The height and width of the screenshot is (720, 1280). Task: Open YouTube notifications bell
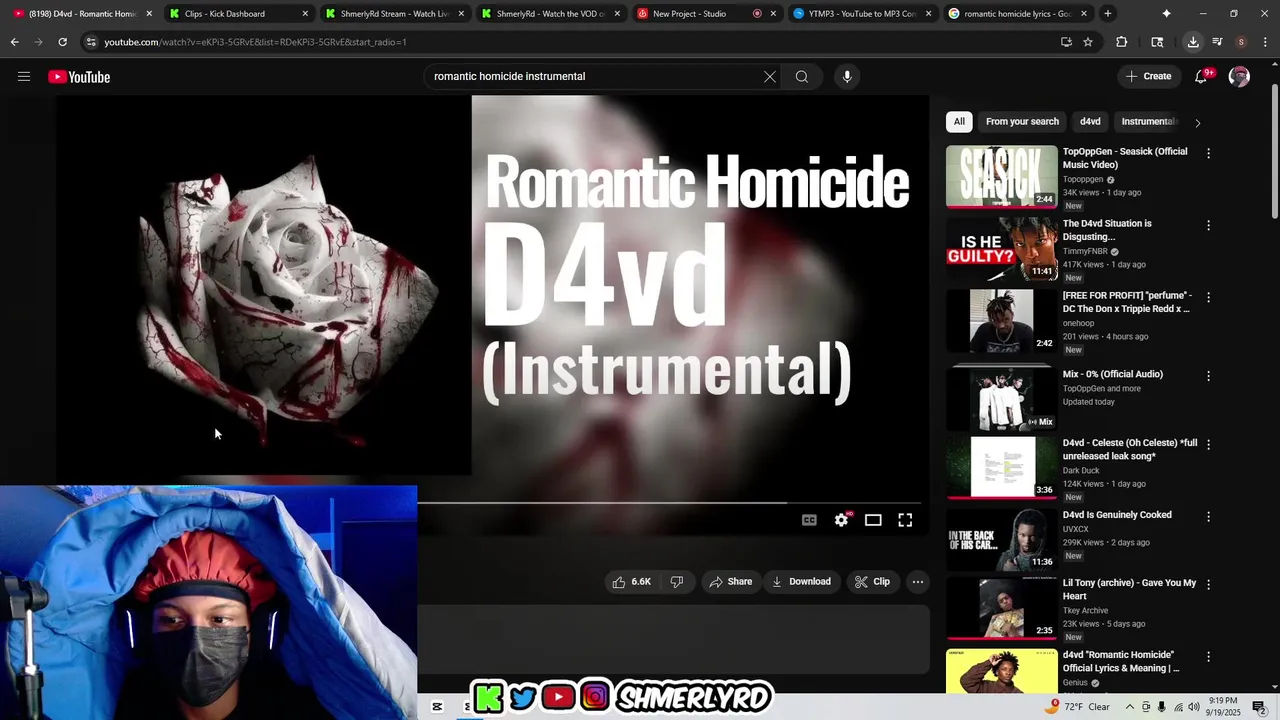(x=1202, y=77)
